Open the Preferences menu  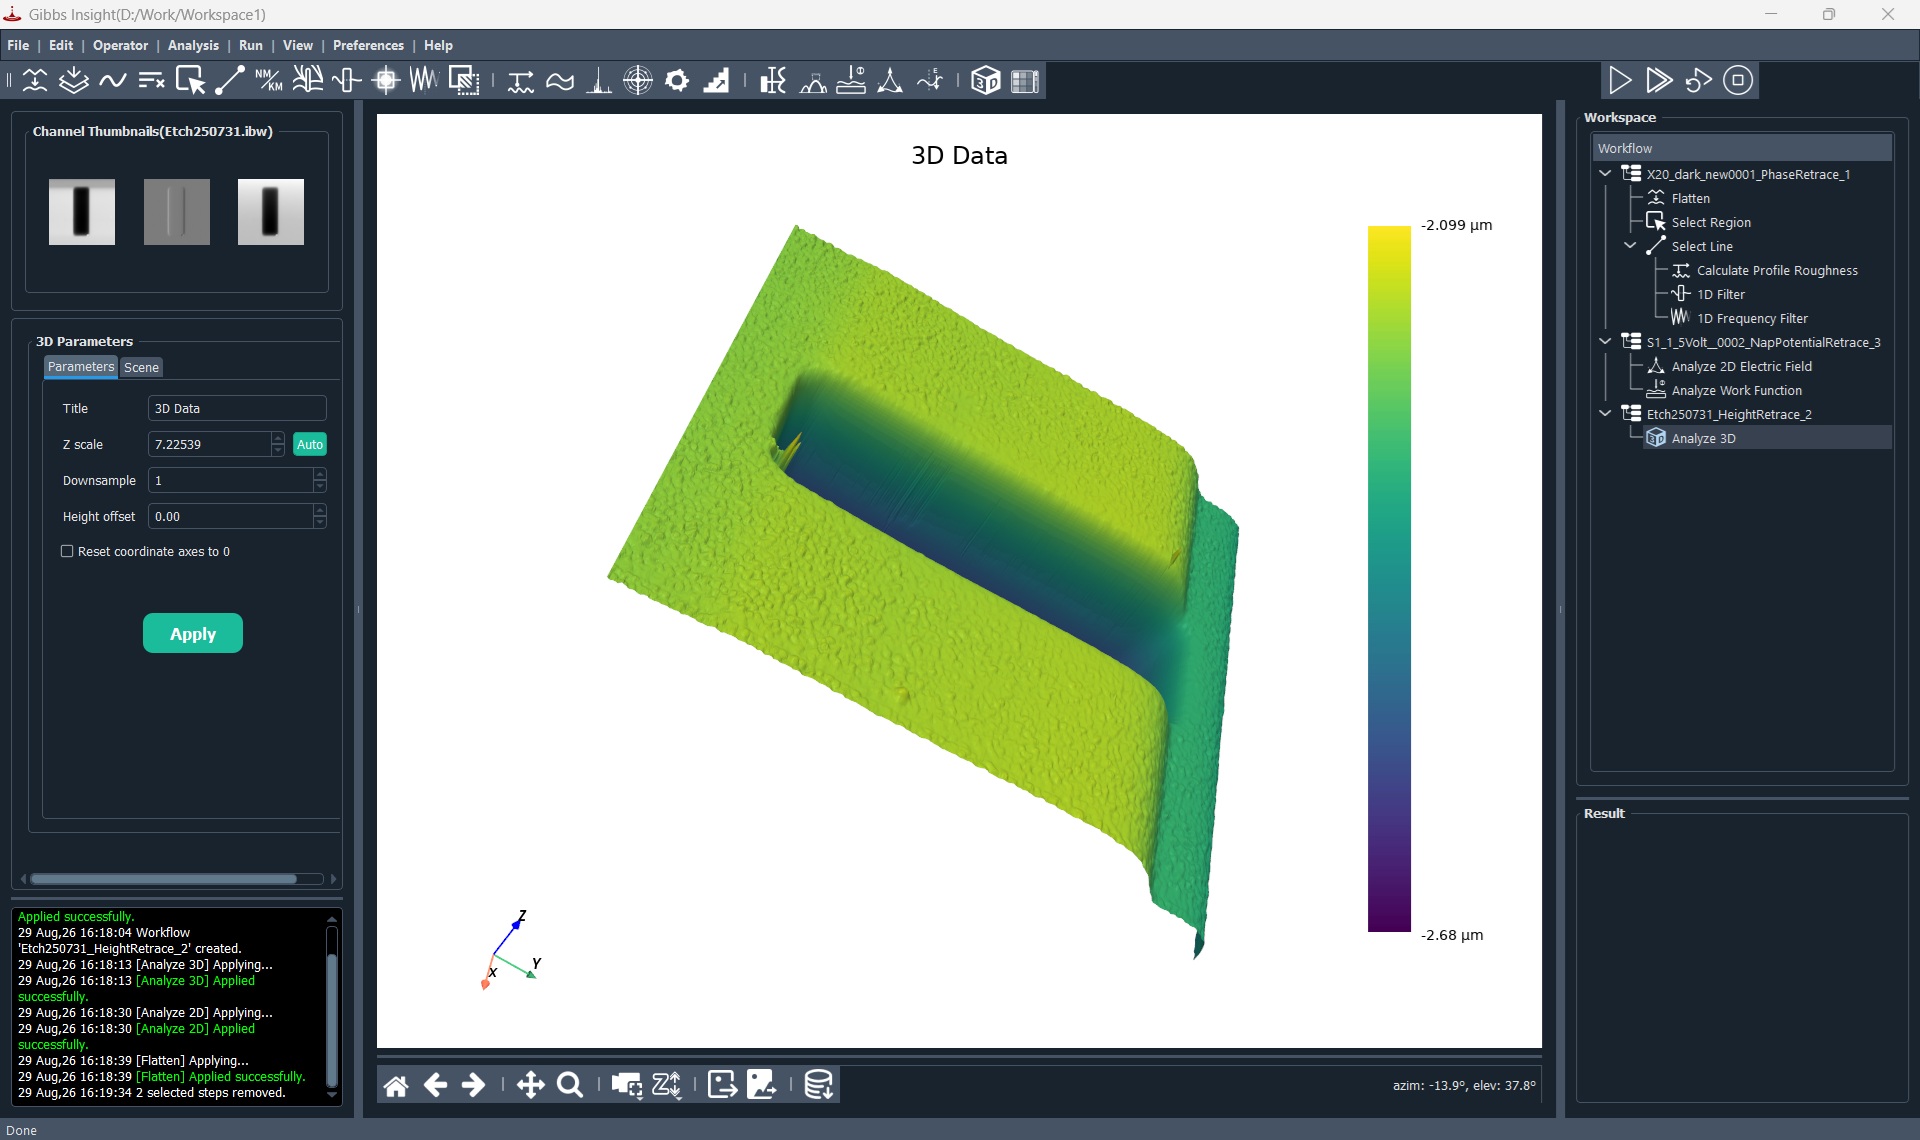(x=368, y=45)
